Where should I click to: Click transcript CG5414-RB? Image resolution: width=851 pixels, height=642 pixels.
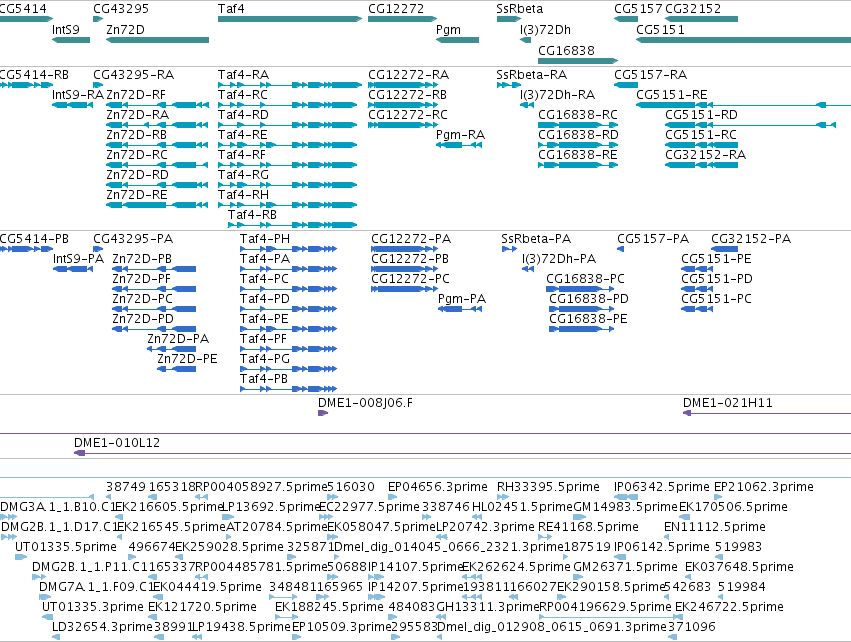pyautogui.click(x=27, y=85)
